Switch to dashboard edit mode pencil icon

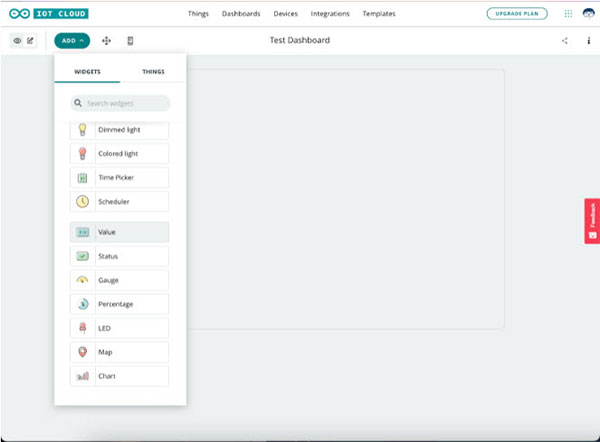click(x=30, y=41)
